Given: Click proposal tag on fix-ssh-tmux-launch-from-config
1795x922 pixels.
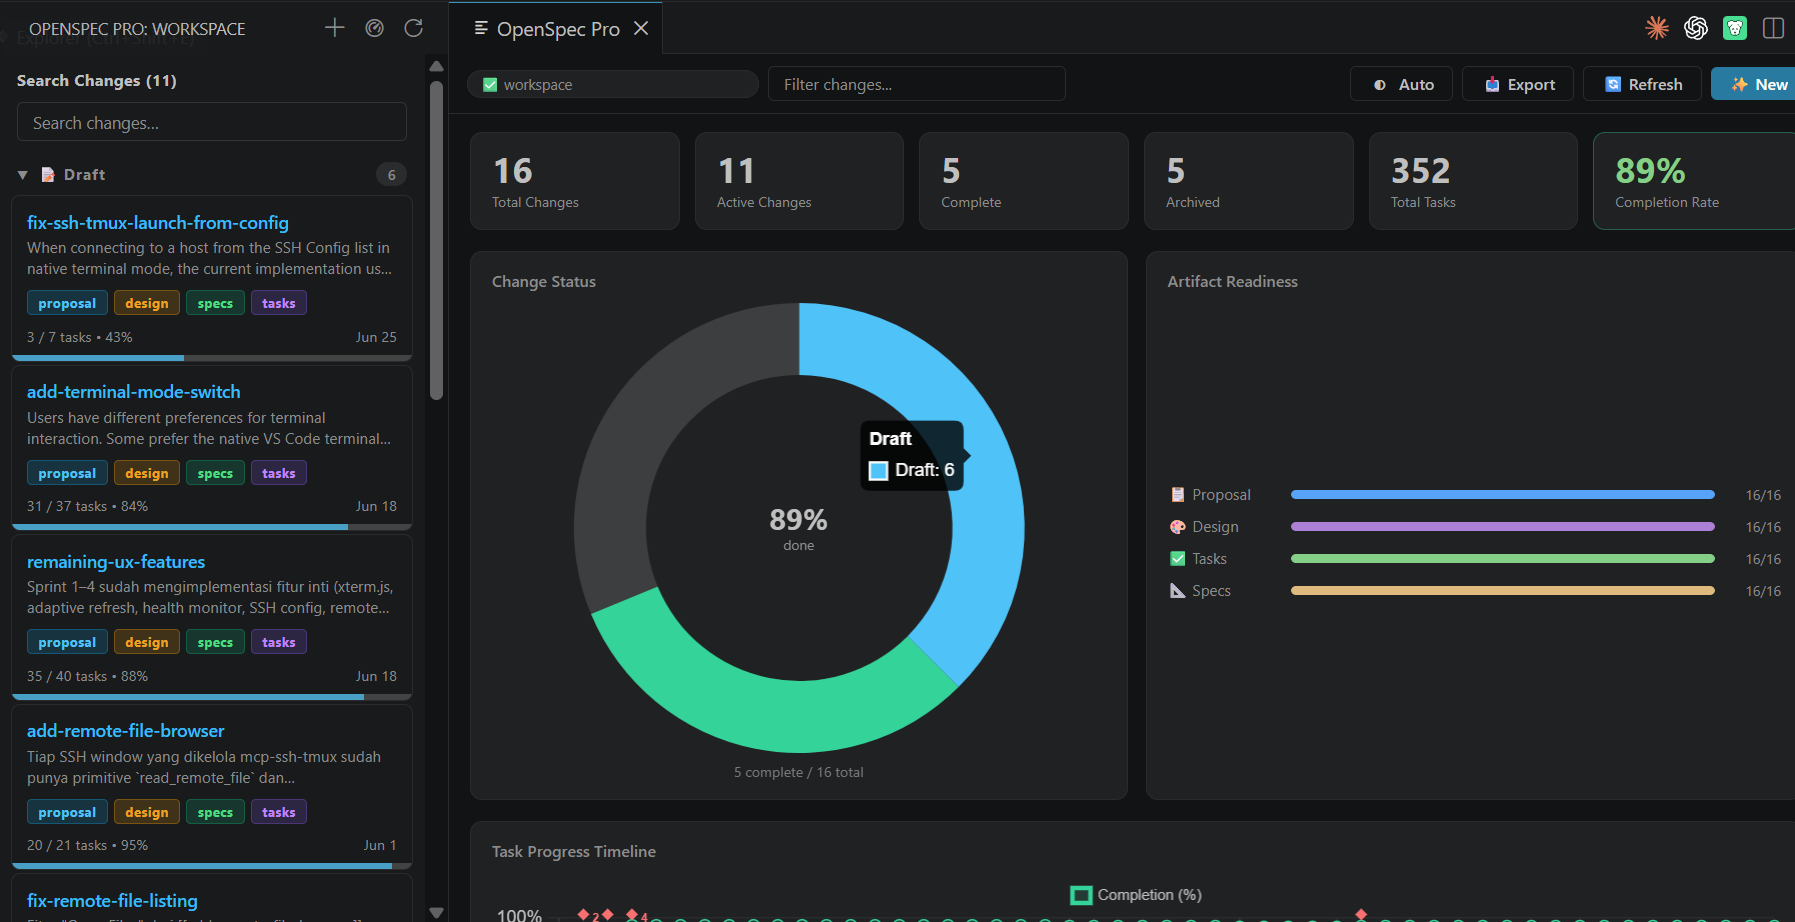Looking at the screenshot, I should [67, 303].
